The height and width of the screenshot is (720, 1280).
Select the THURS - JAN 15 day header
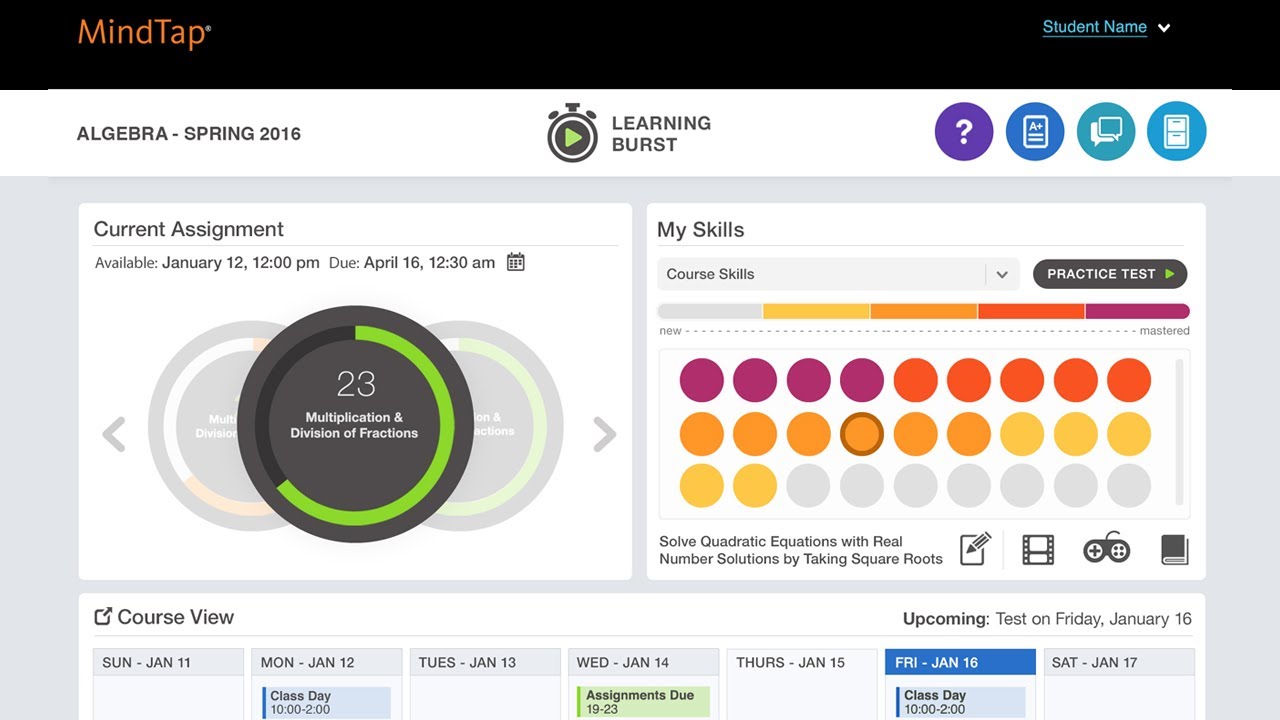(x=801, y=662)
